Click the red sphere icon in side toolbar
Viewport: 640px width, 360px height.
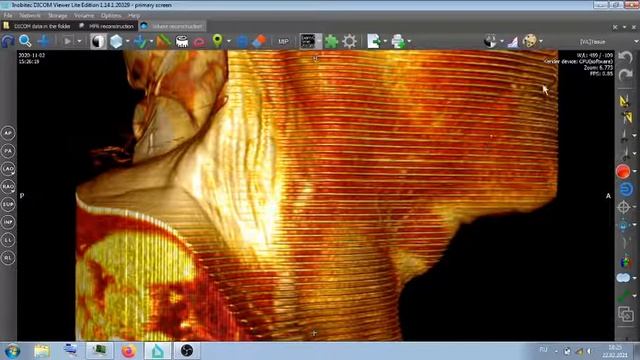click(623, 171)
